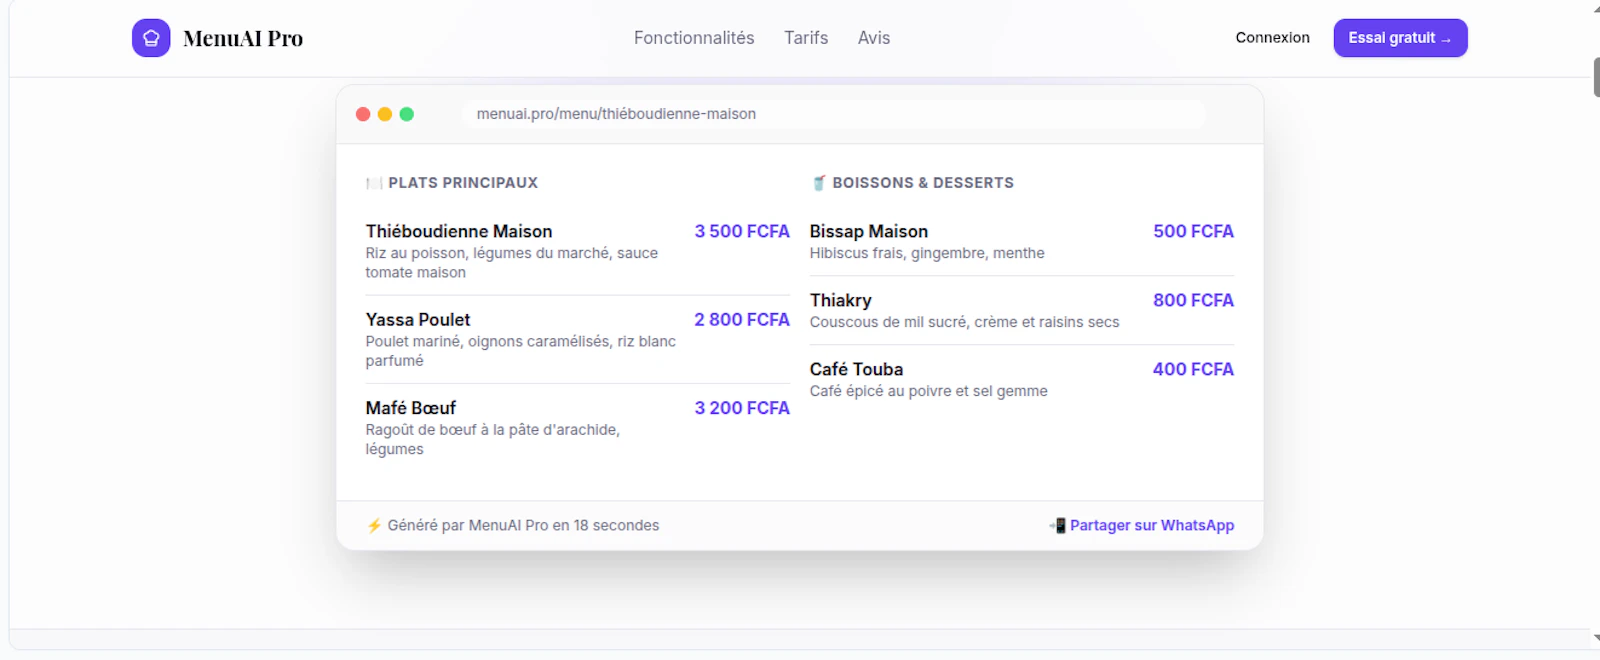The height and width of the screenshot is (660, 1600).
Task: Click the green window dot in mockup
Action: pos(407,114)
